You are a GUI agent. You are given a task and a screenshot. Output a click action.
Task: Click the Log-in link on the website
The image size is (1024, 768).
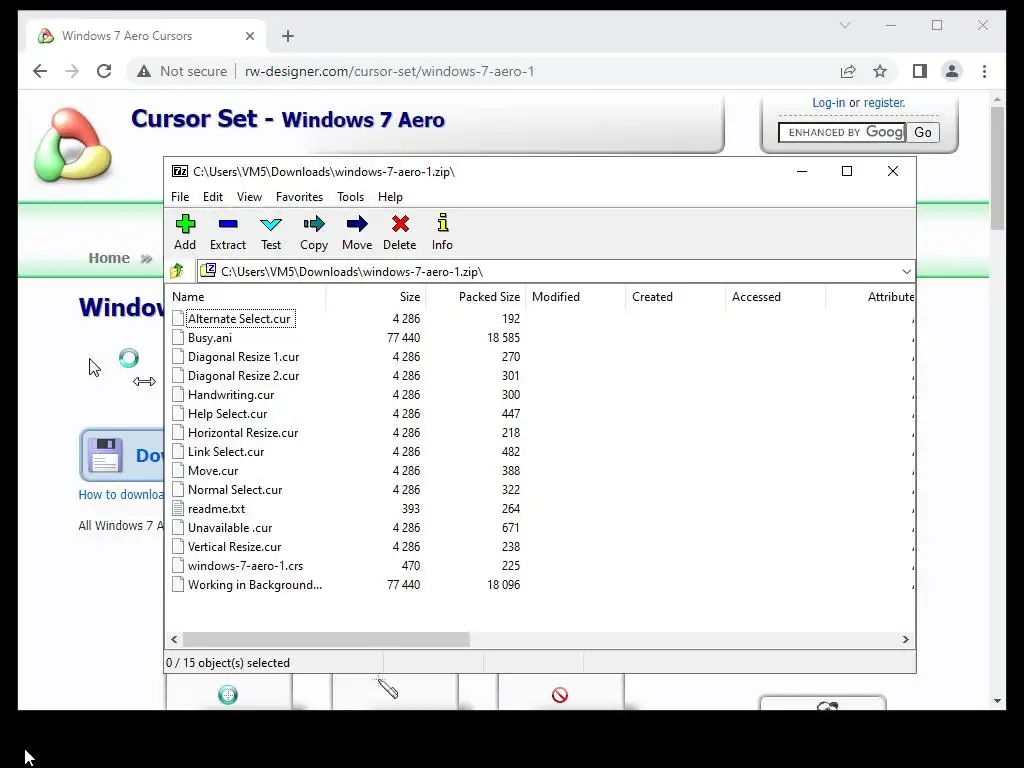click(828, 103)
